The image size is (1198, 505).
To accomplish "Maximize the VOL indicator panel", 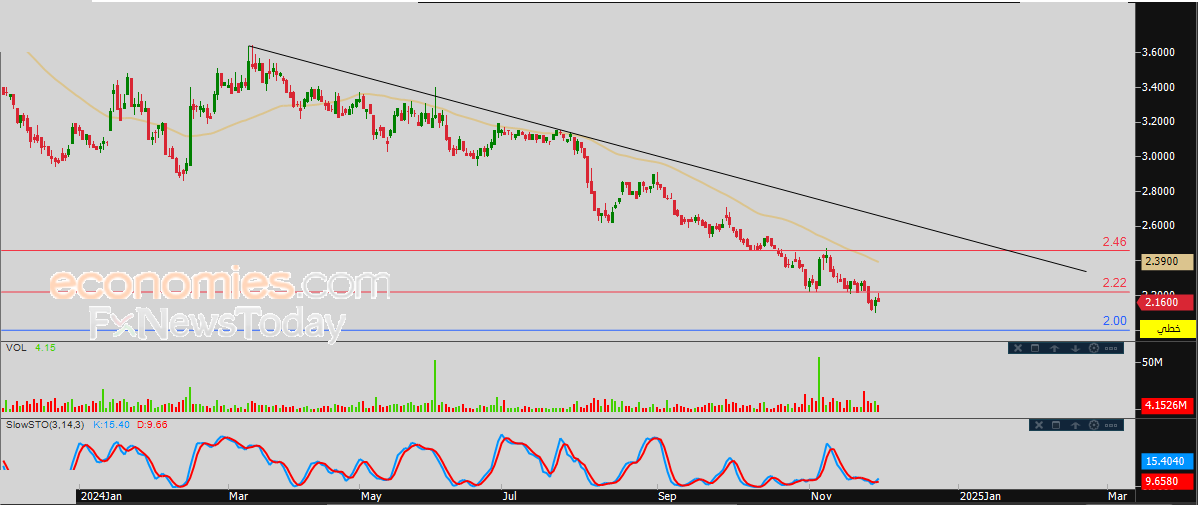I will pos(1035,348).
